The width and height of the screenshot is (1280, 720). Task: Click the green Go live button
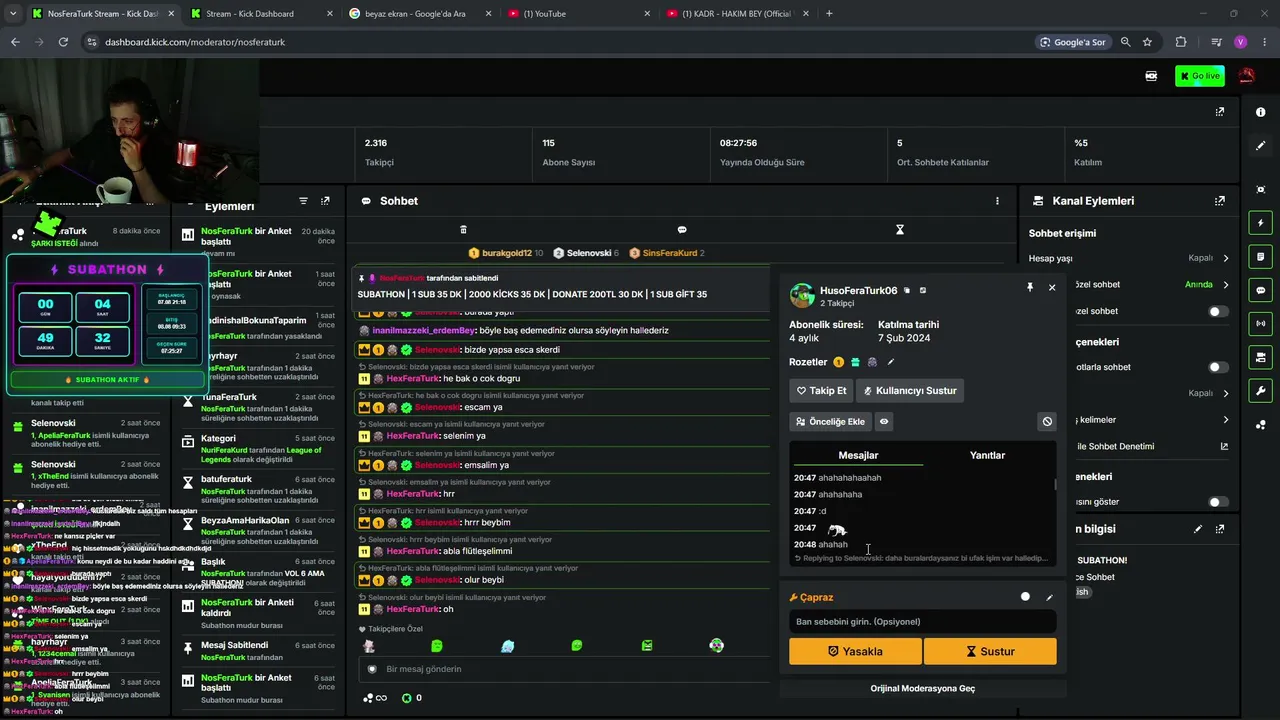tap(1200, 76)
